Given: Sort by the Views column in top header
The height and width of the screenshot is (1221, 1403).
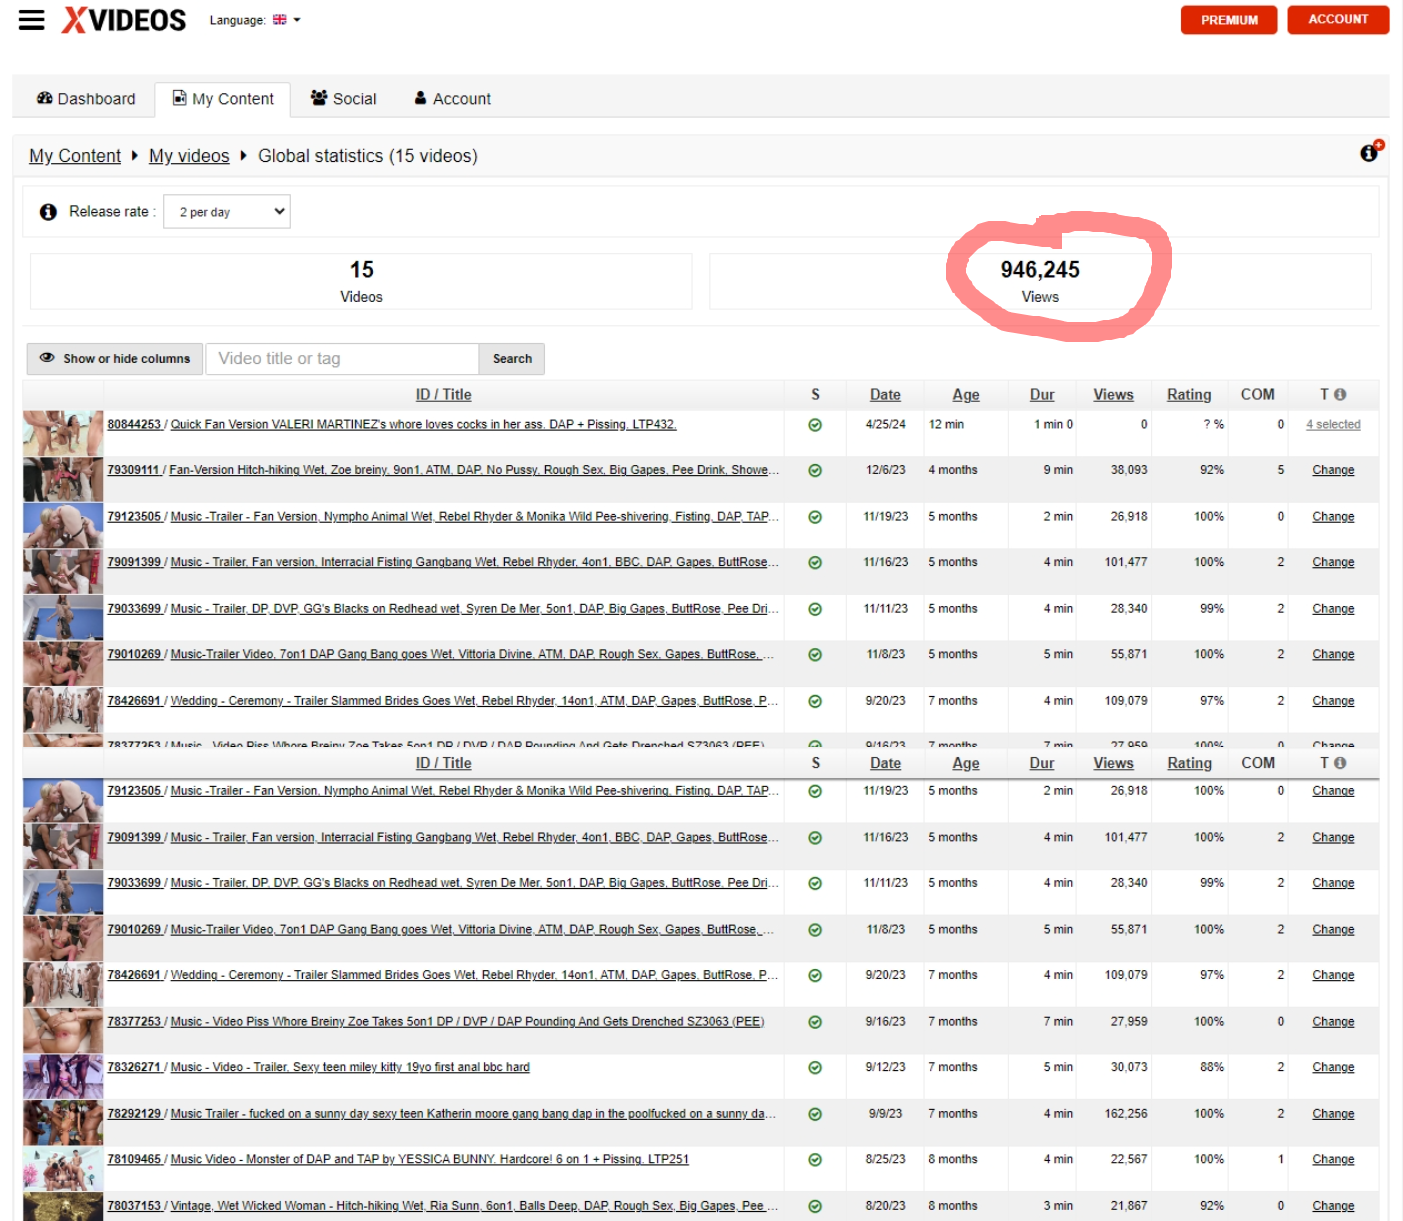Looking at the screenshot, I should tap(1113, 395).
